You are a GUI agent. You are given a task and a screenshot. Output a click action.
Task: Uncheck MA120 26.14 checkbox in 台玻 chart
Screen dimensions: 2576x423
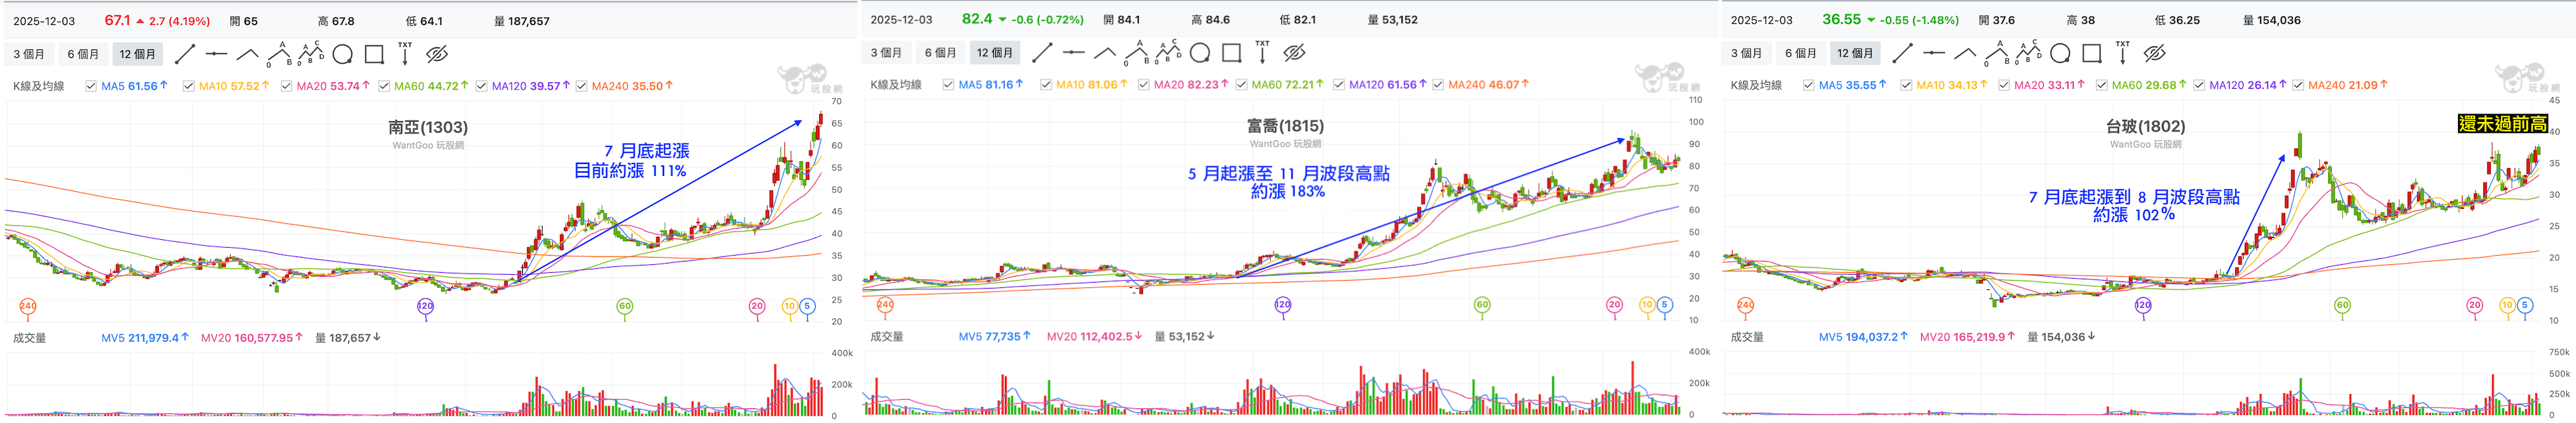pos(2199,85)
